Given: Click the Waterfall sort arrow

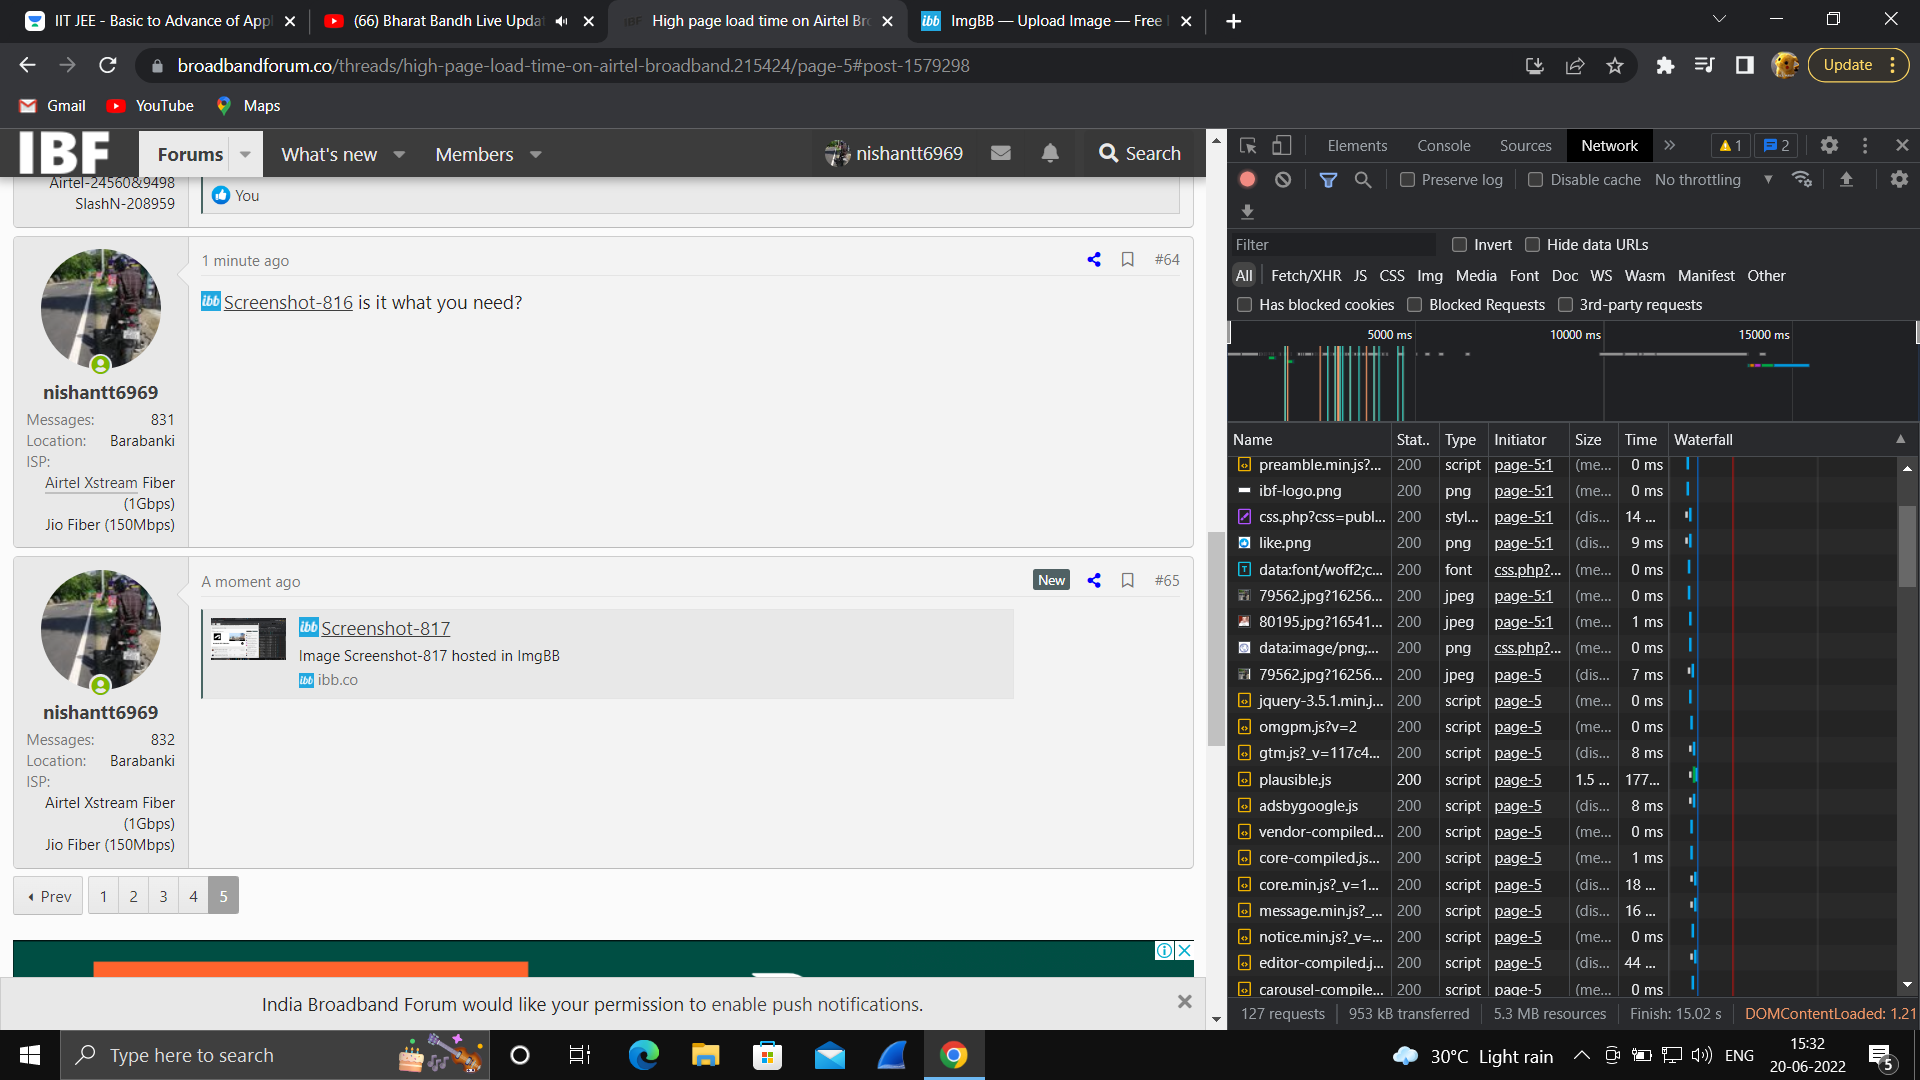Looking at the screenshot, I should [1900, 439].
